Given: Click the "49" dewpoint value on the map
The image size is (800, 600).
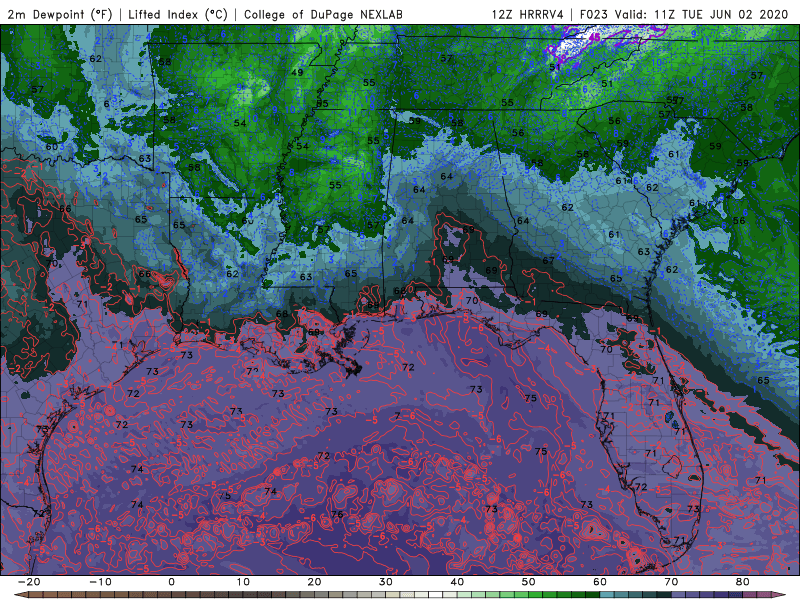Looking at the screenshot, I should click(297, 72).
